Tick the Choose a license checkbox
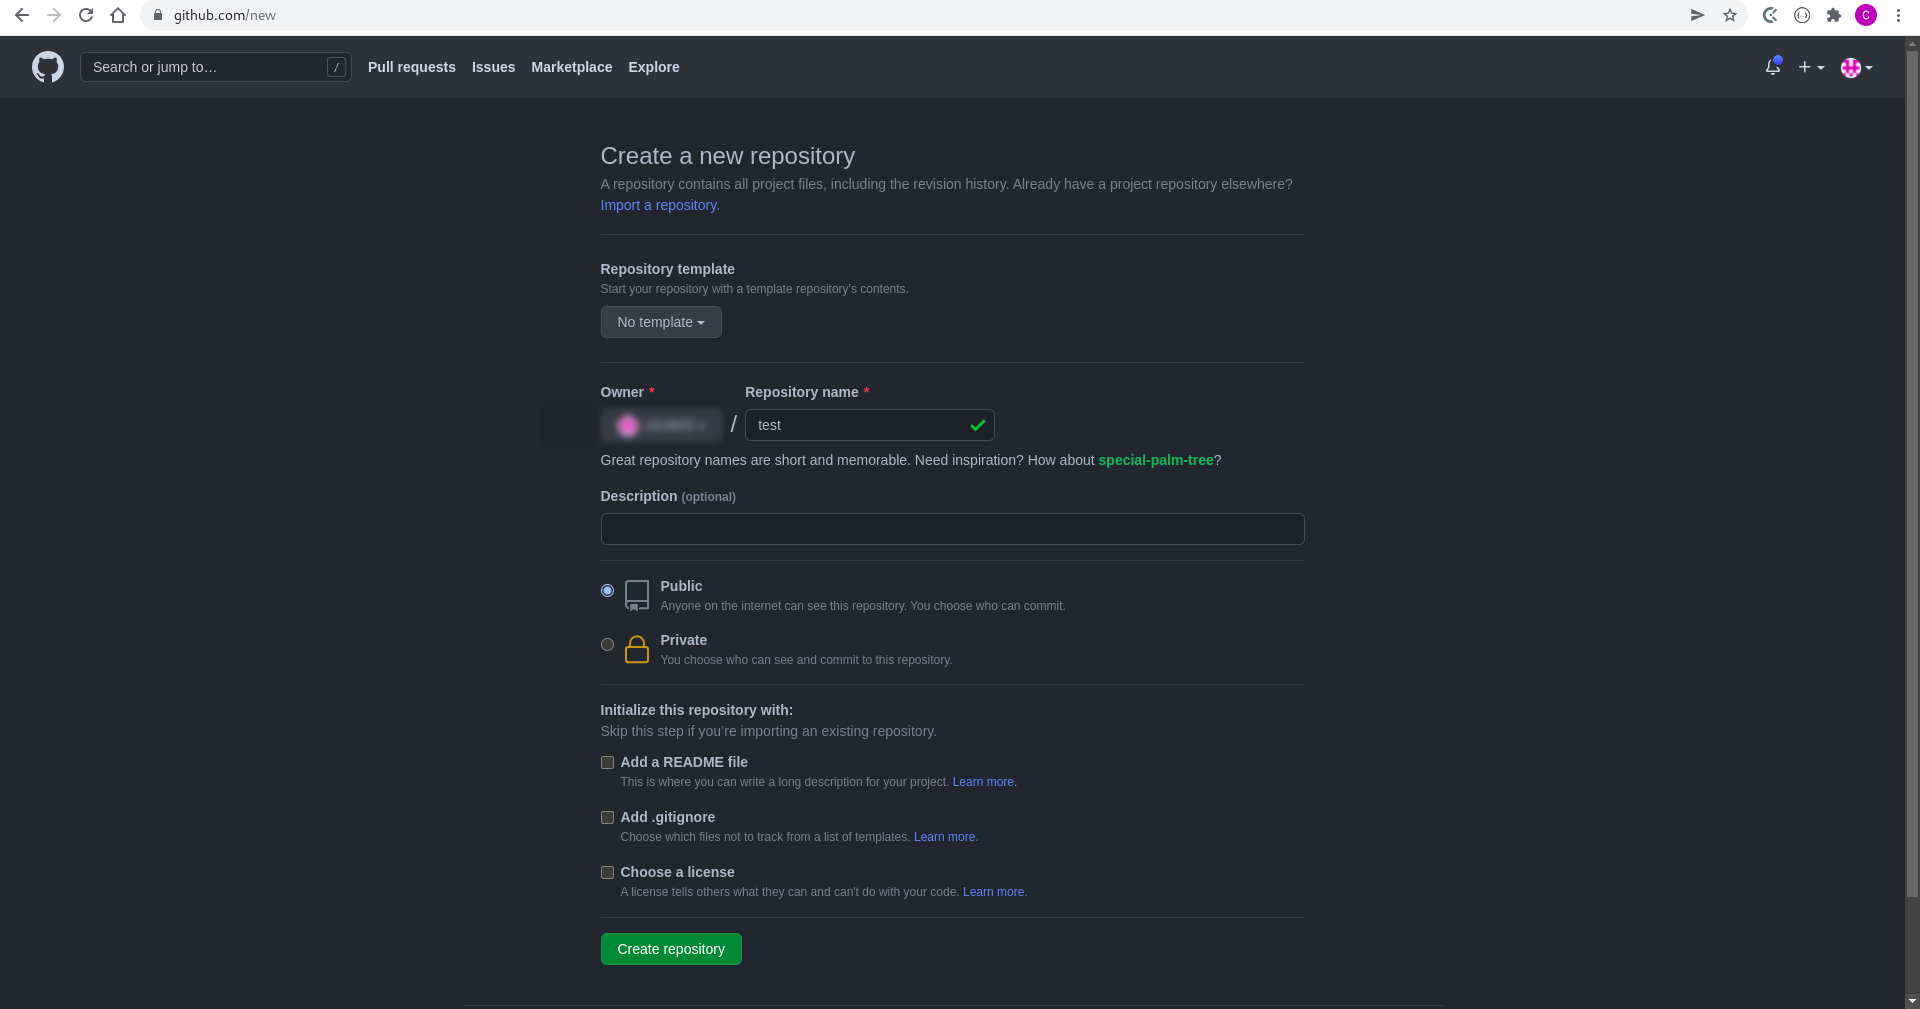Image resolution: width=1920 pixels, height=1009 pixels. (607, 873)
